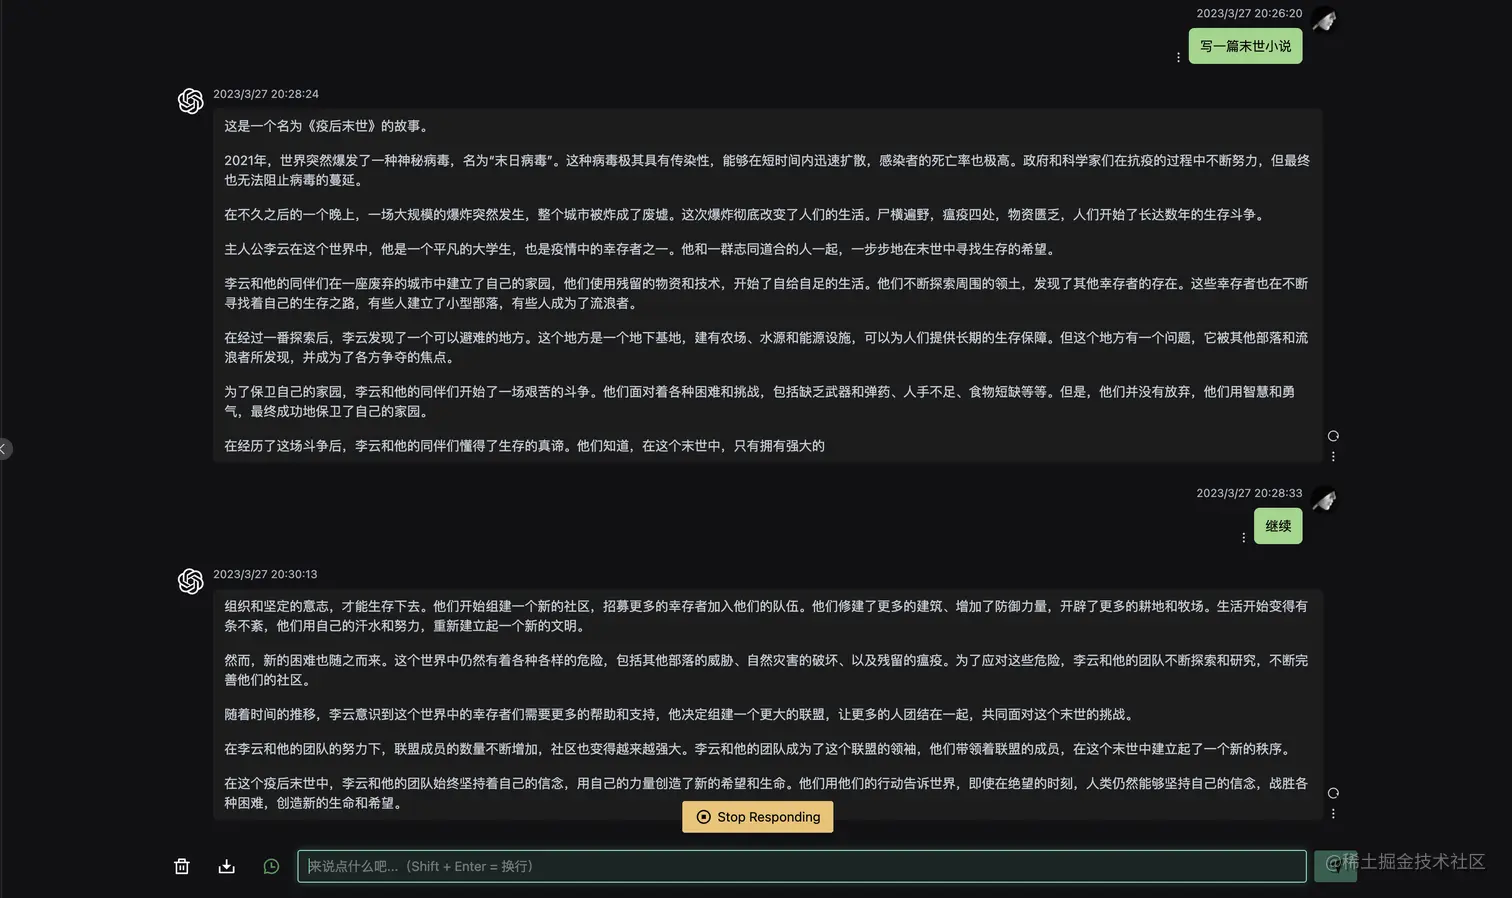The image size is (1512, 898).
Task: Click the user avatar beside the 继续 message
Action: click(1324, 500)
